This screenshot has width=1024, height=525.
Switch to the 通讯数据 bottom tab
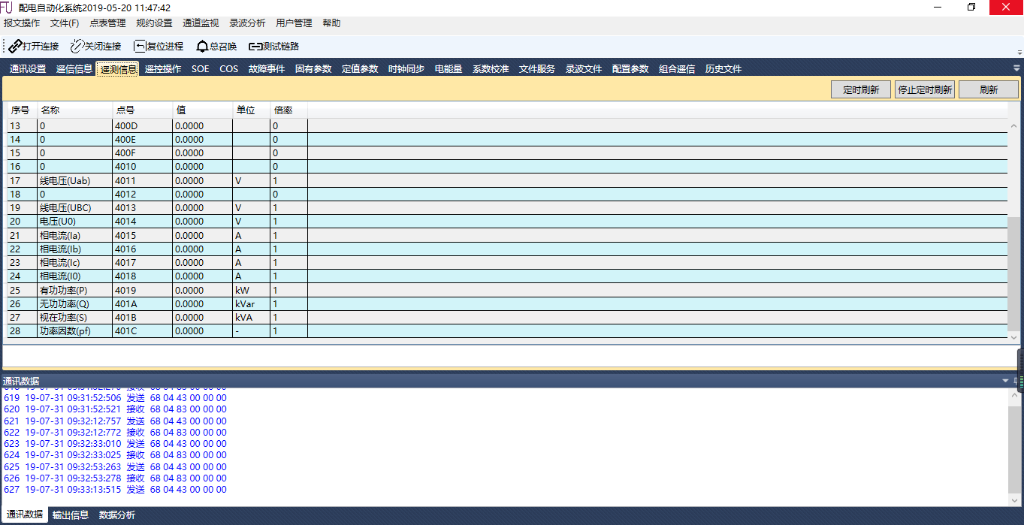[25, 515]
